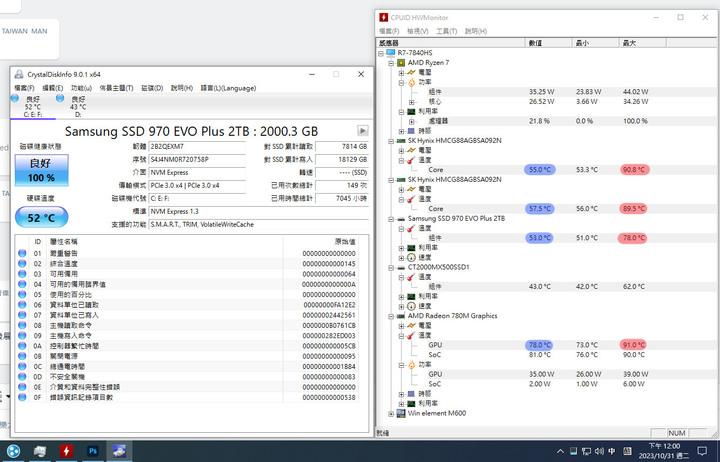The width and height of the screenshot is (720, 462).
Task: Collapse the R7-7840HS root node
Action: [381, 53]
